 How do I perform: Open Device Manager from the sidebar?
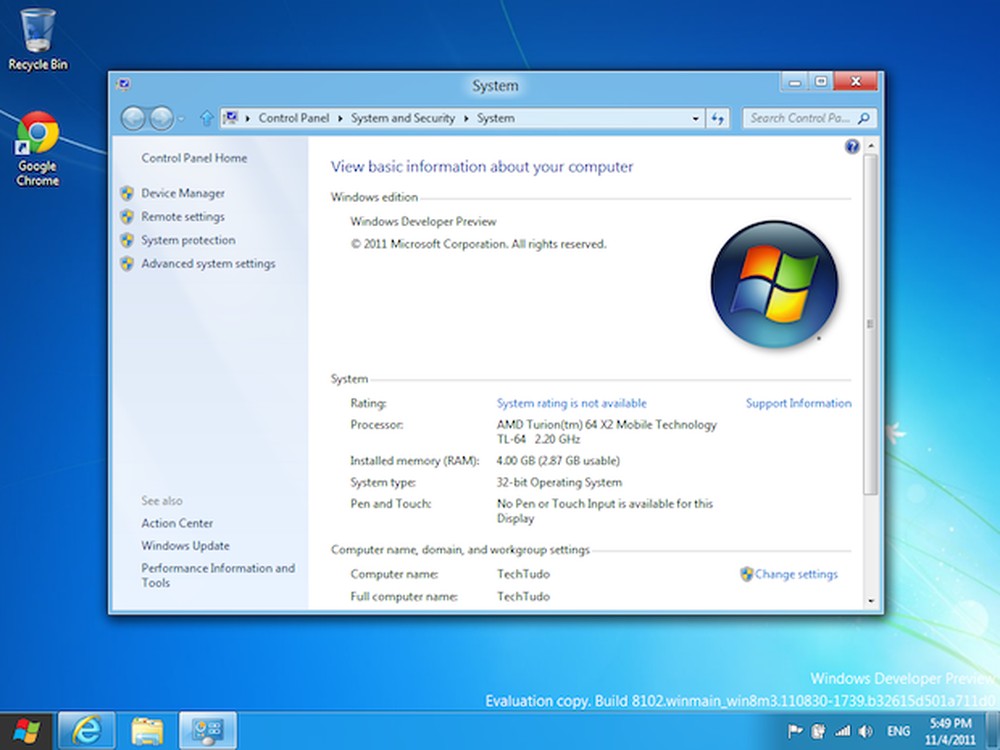[184, 193]
